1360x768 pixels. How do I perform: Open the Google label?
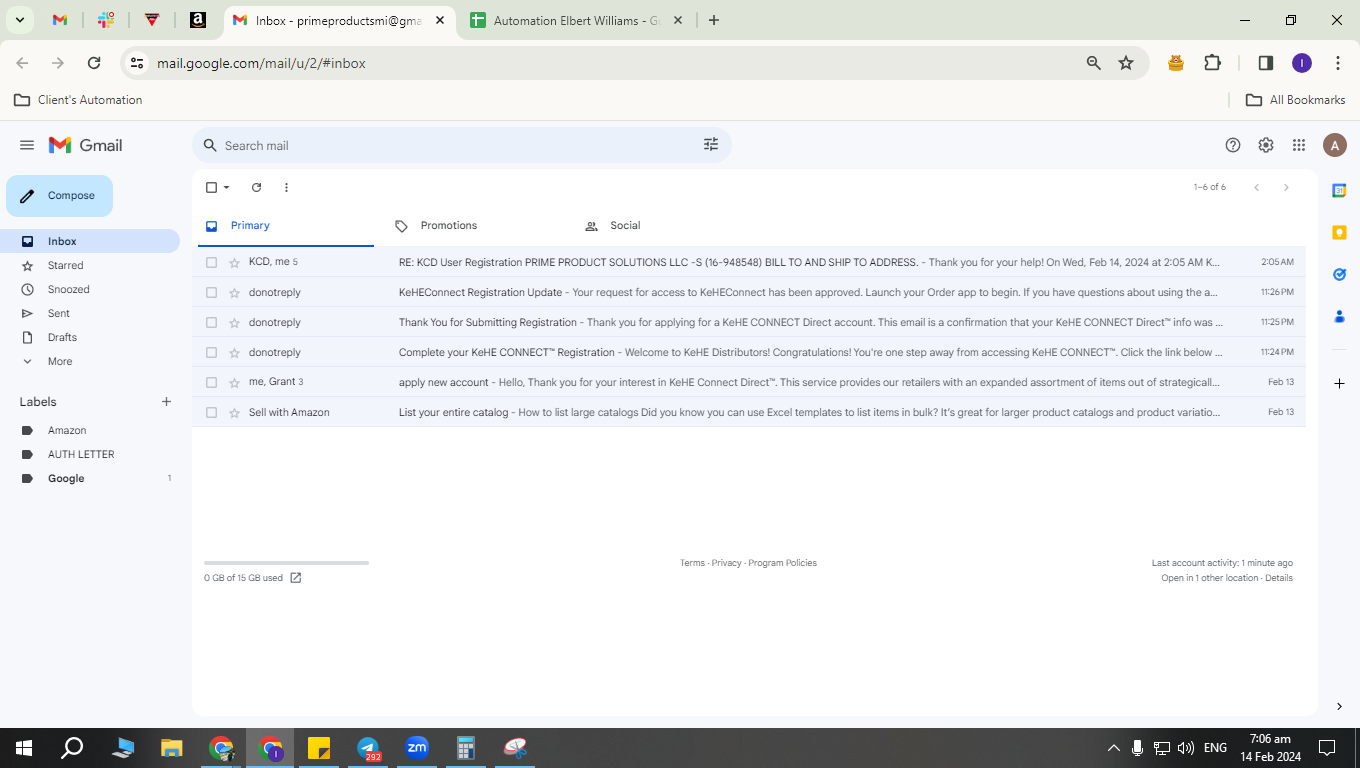pyautogui.click(x=66, y=478)
